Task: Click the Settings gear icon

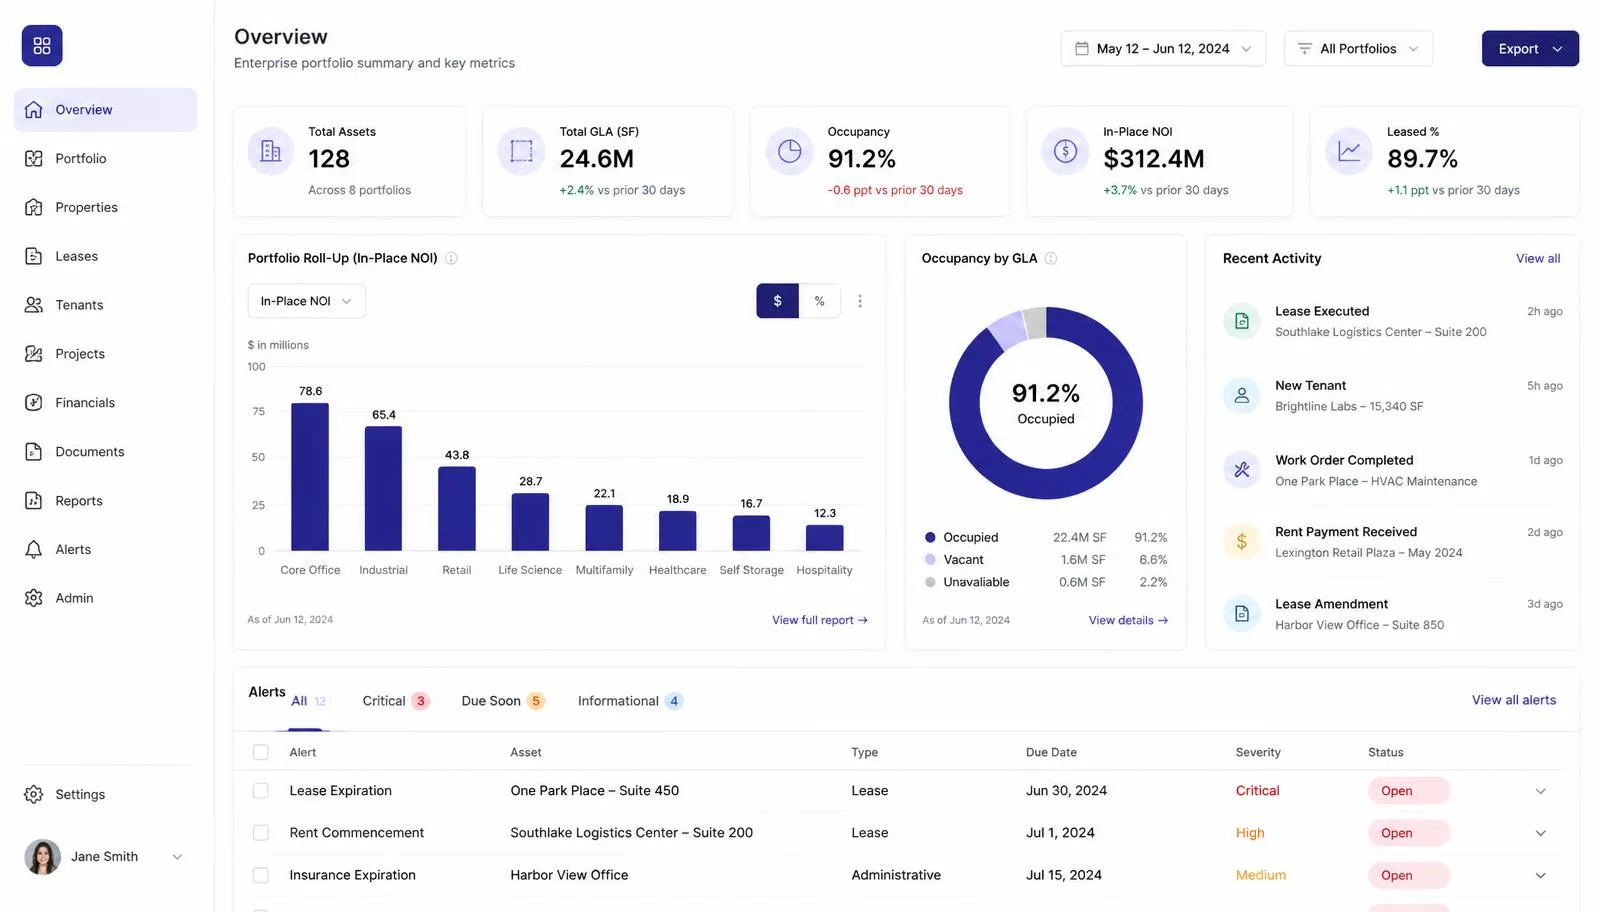Action: click(x=34, y=795)
